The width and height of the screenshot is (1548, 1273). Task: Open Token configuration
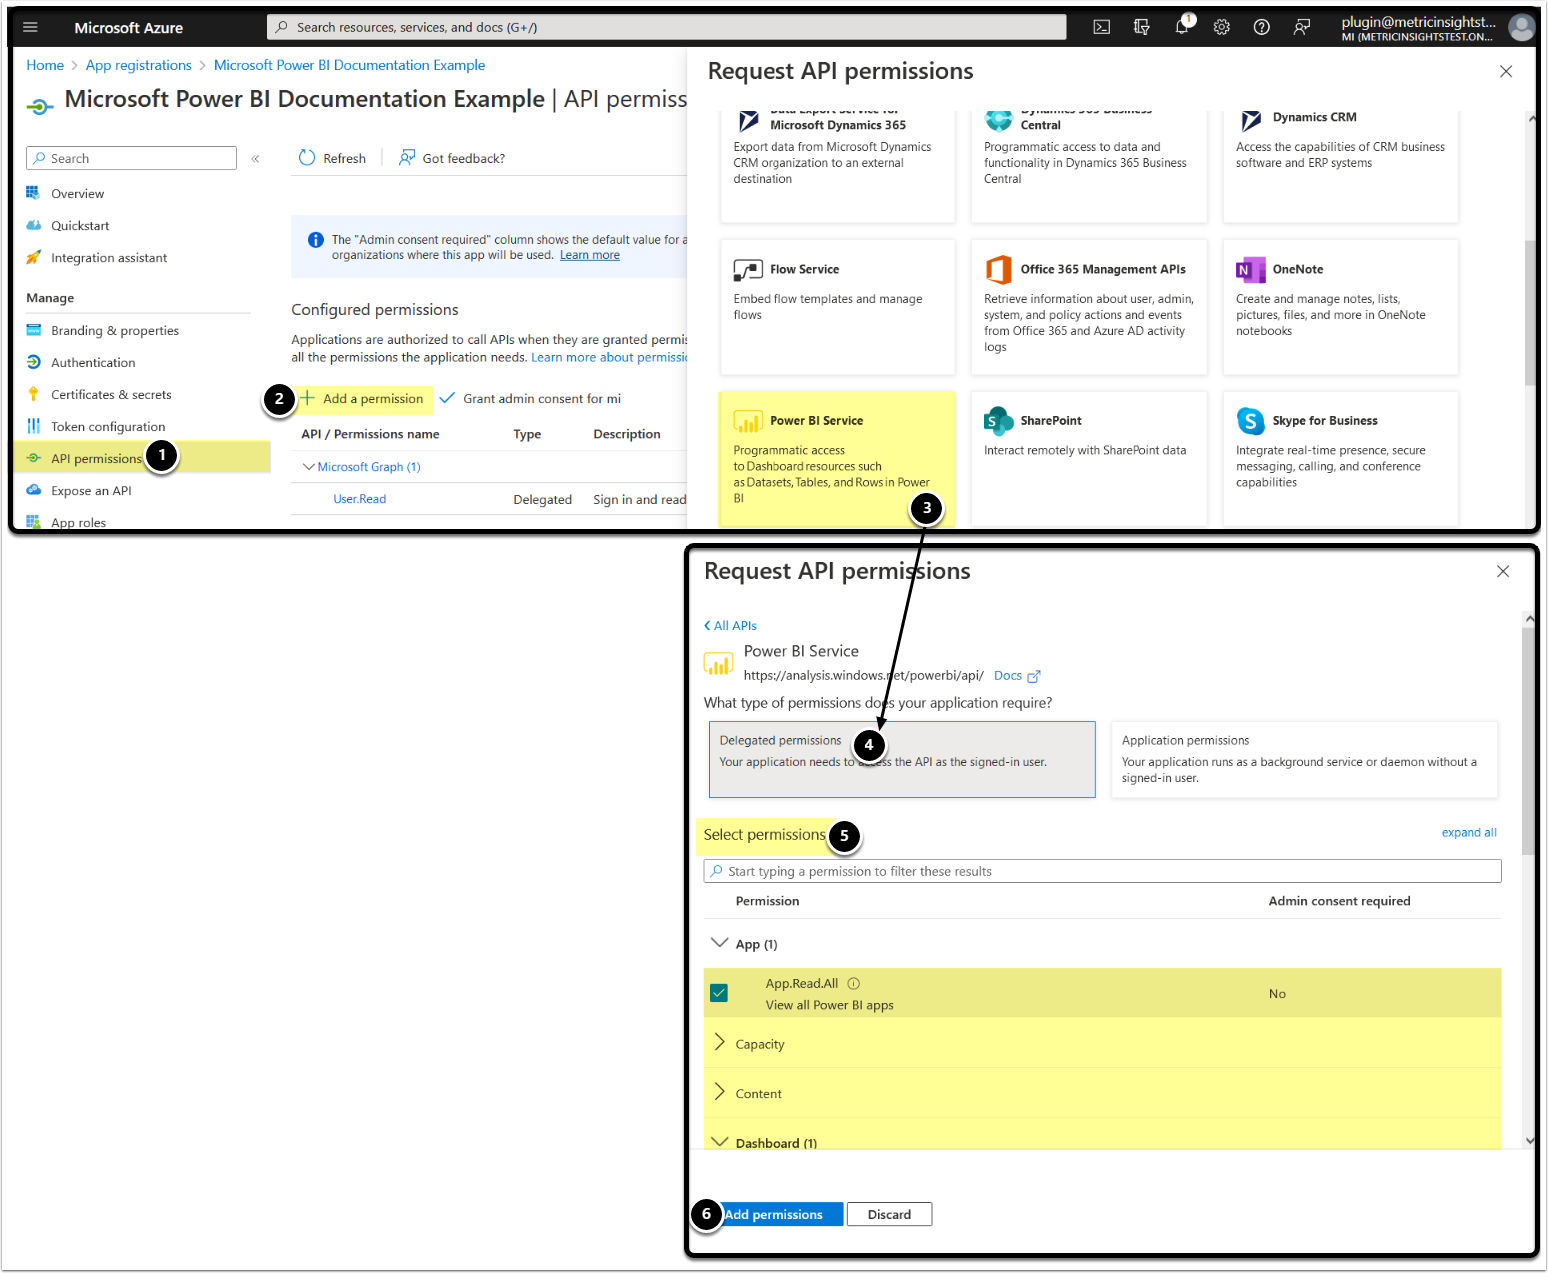click(108, 427)
